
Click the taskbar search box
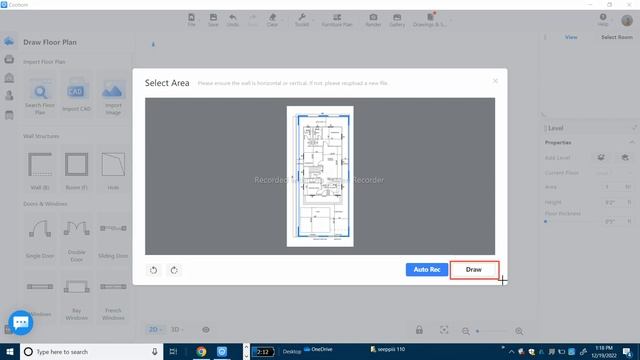pos(91,351)
